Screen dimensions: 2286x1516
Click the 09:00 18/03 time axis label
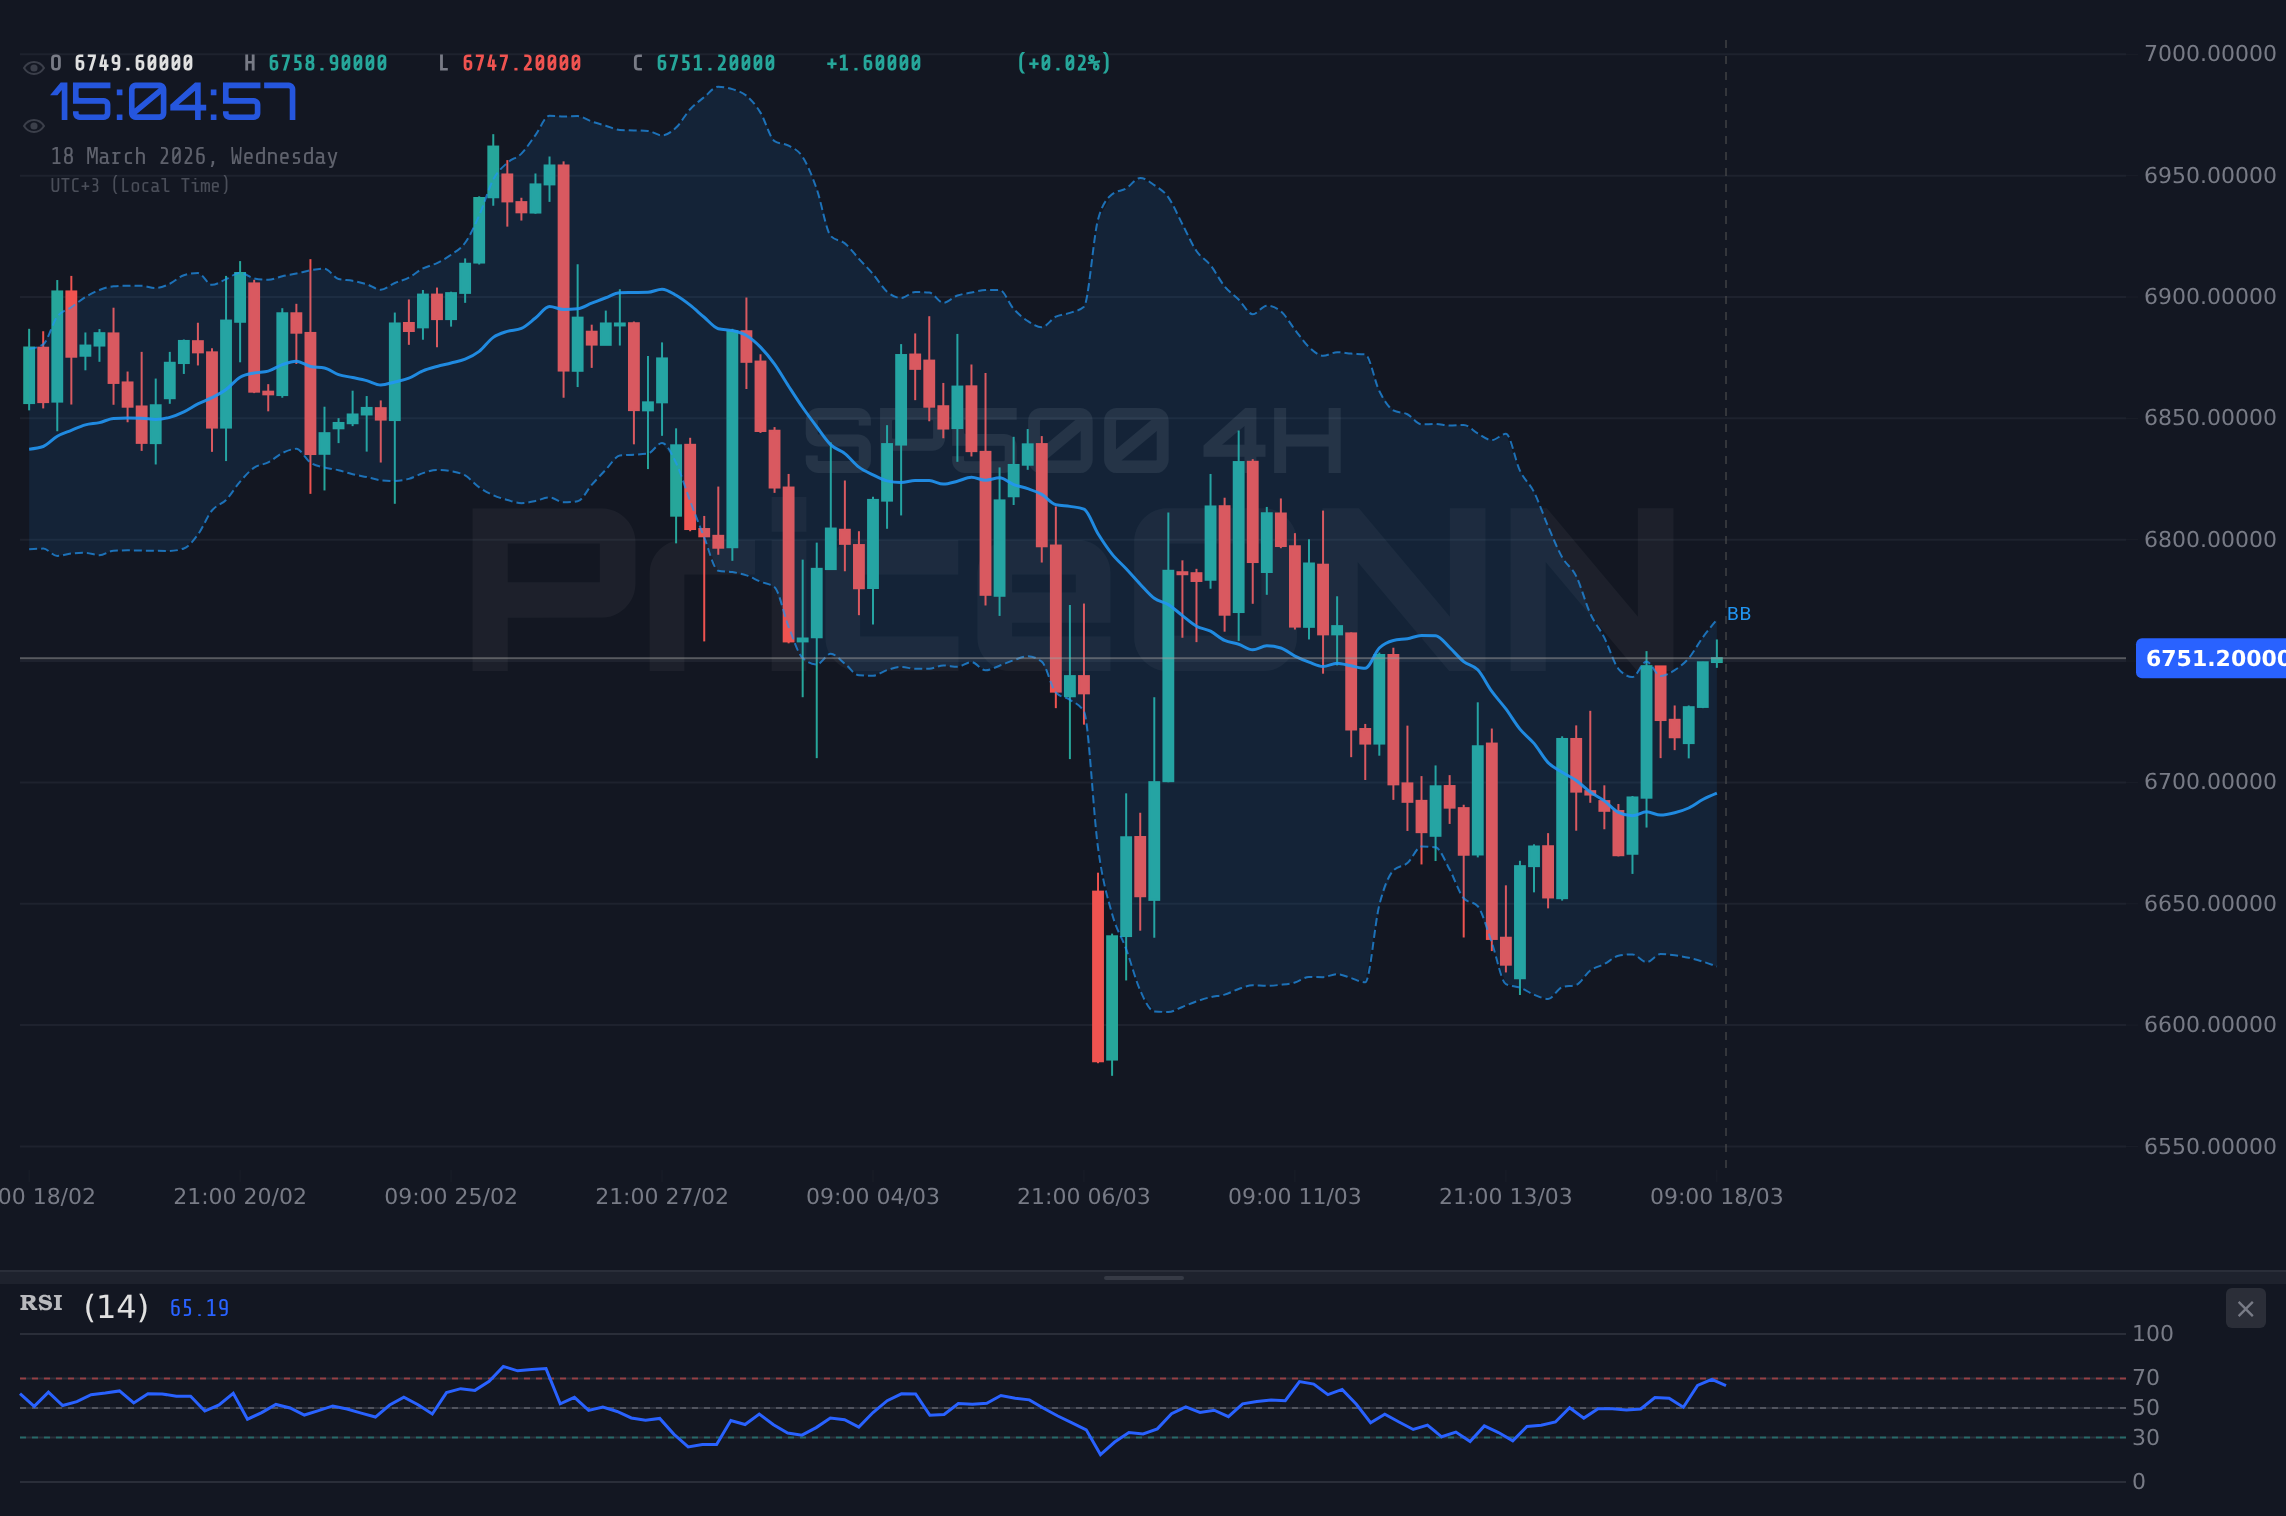point(1716,1195)
